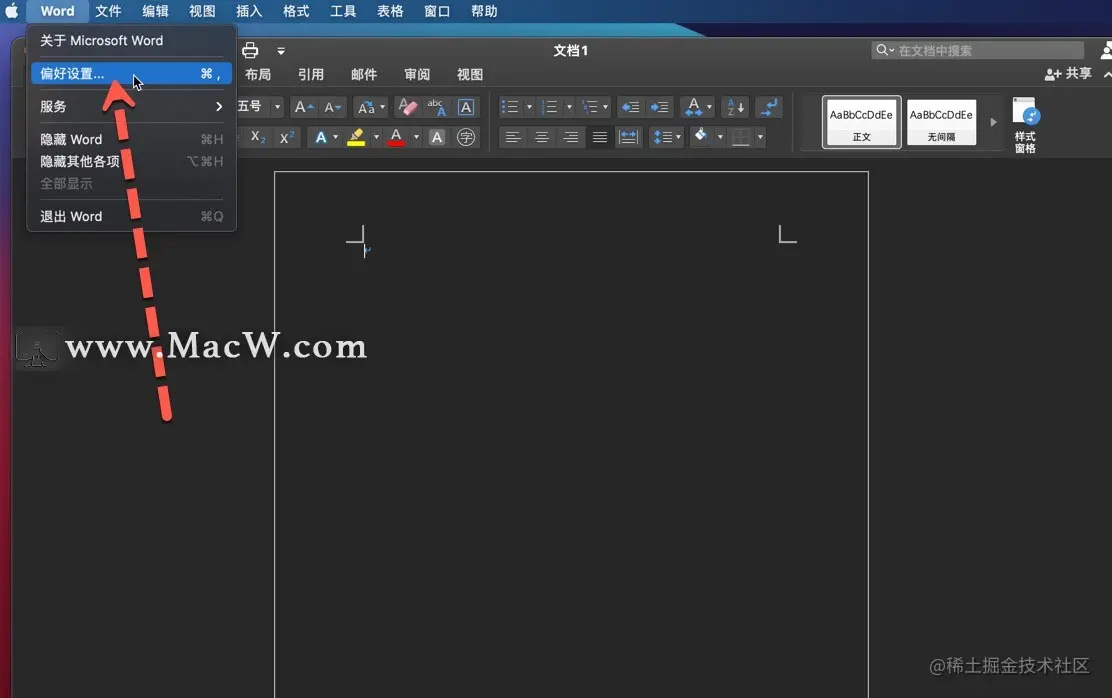Increase font size with the A-up icon
Viewport: 1112px width, 698px height.
(304, 107)
